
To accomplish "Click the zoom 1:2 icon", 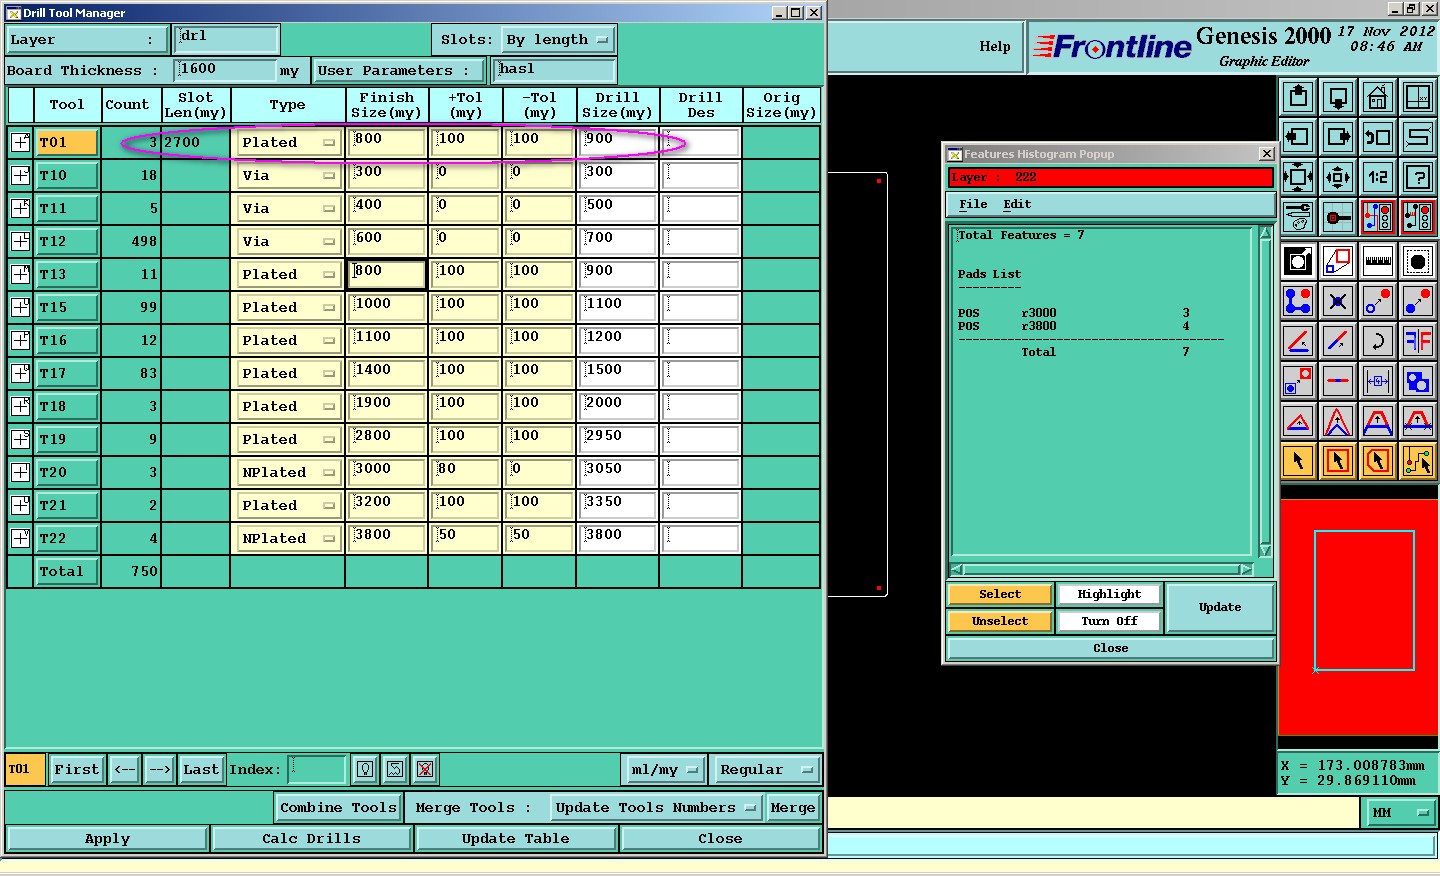I will [1377, 177].
